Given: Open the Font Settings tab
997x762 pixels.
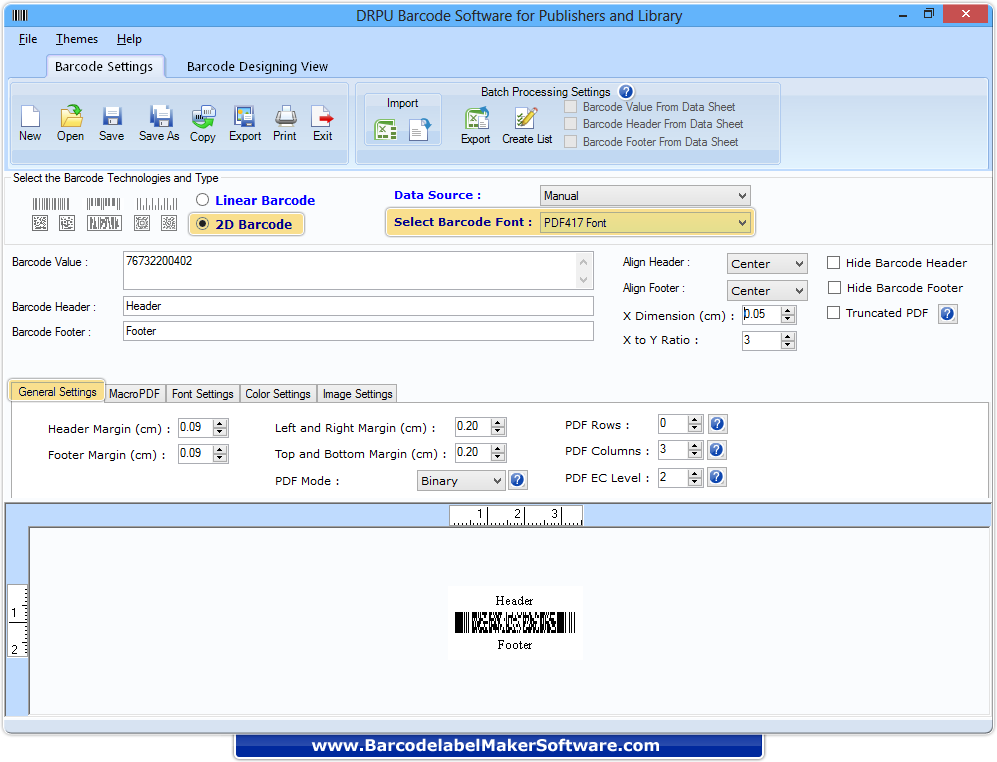Looking at the screenshot, I should click(203, 394).
